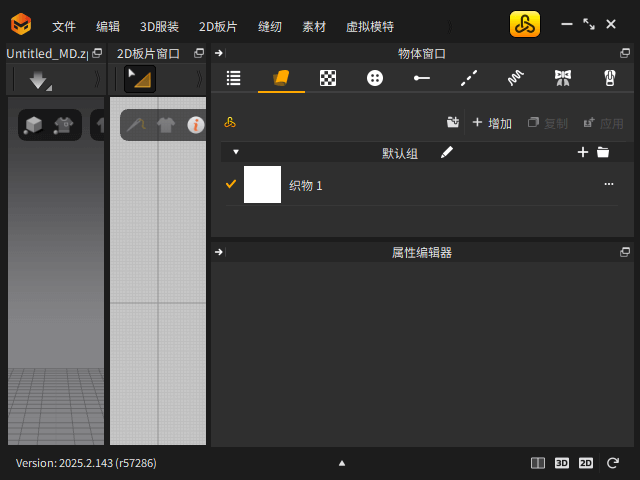Select the checkerboard texture tab icon

point(328,78)
